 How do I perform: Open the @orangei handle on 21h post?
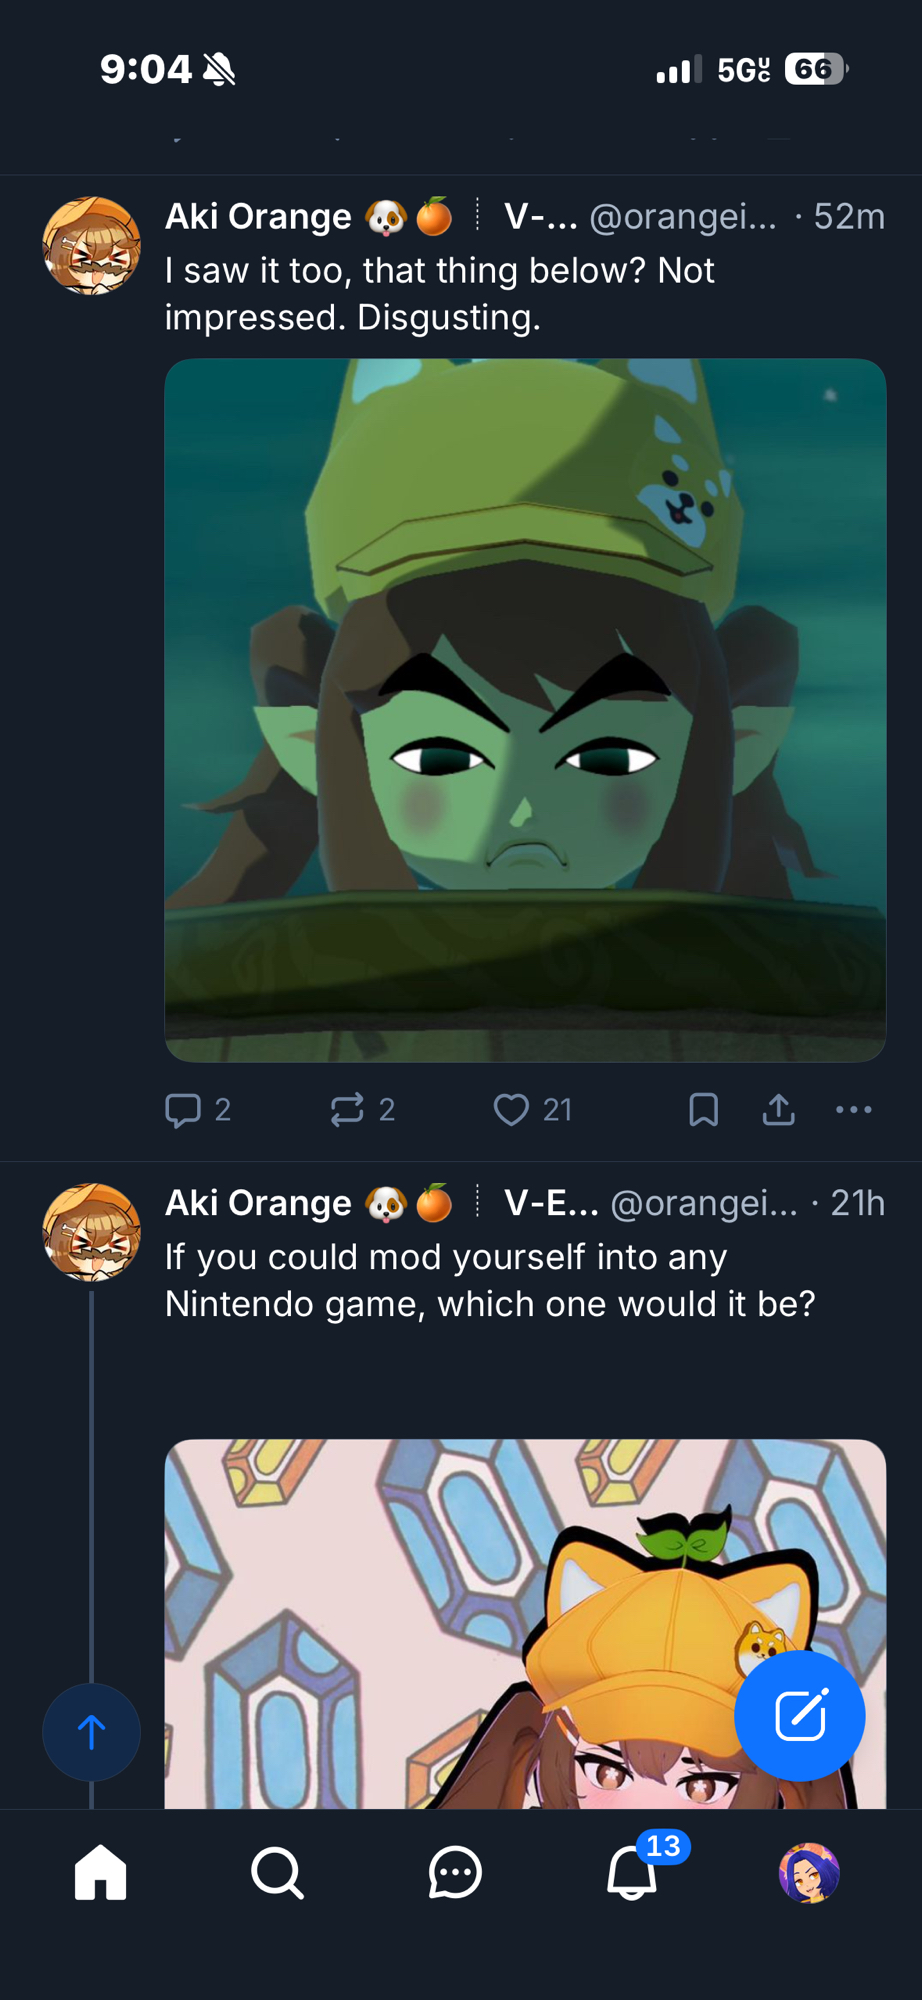coord(703,1203)
